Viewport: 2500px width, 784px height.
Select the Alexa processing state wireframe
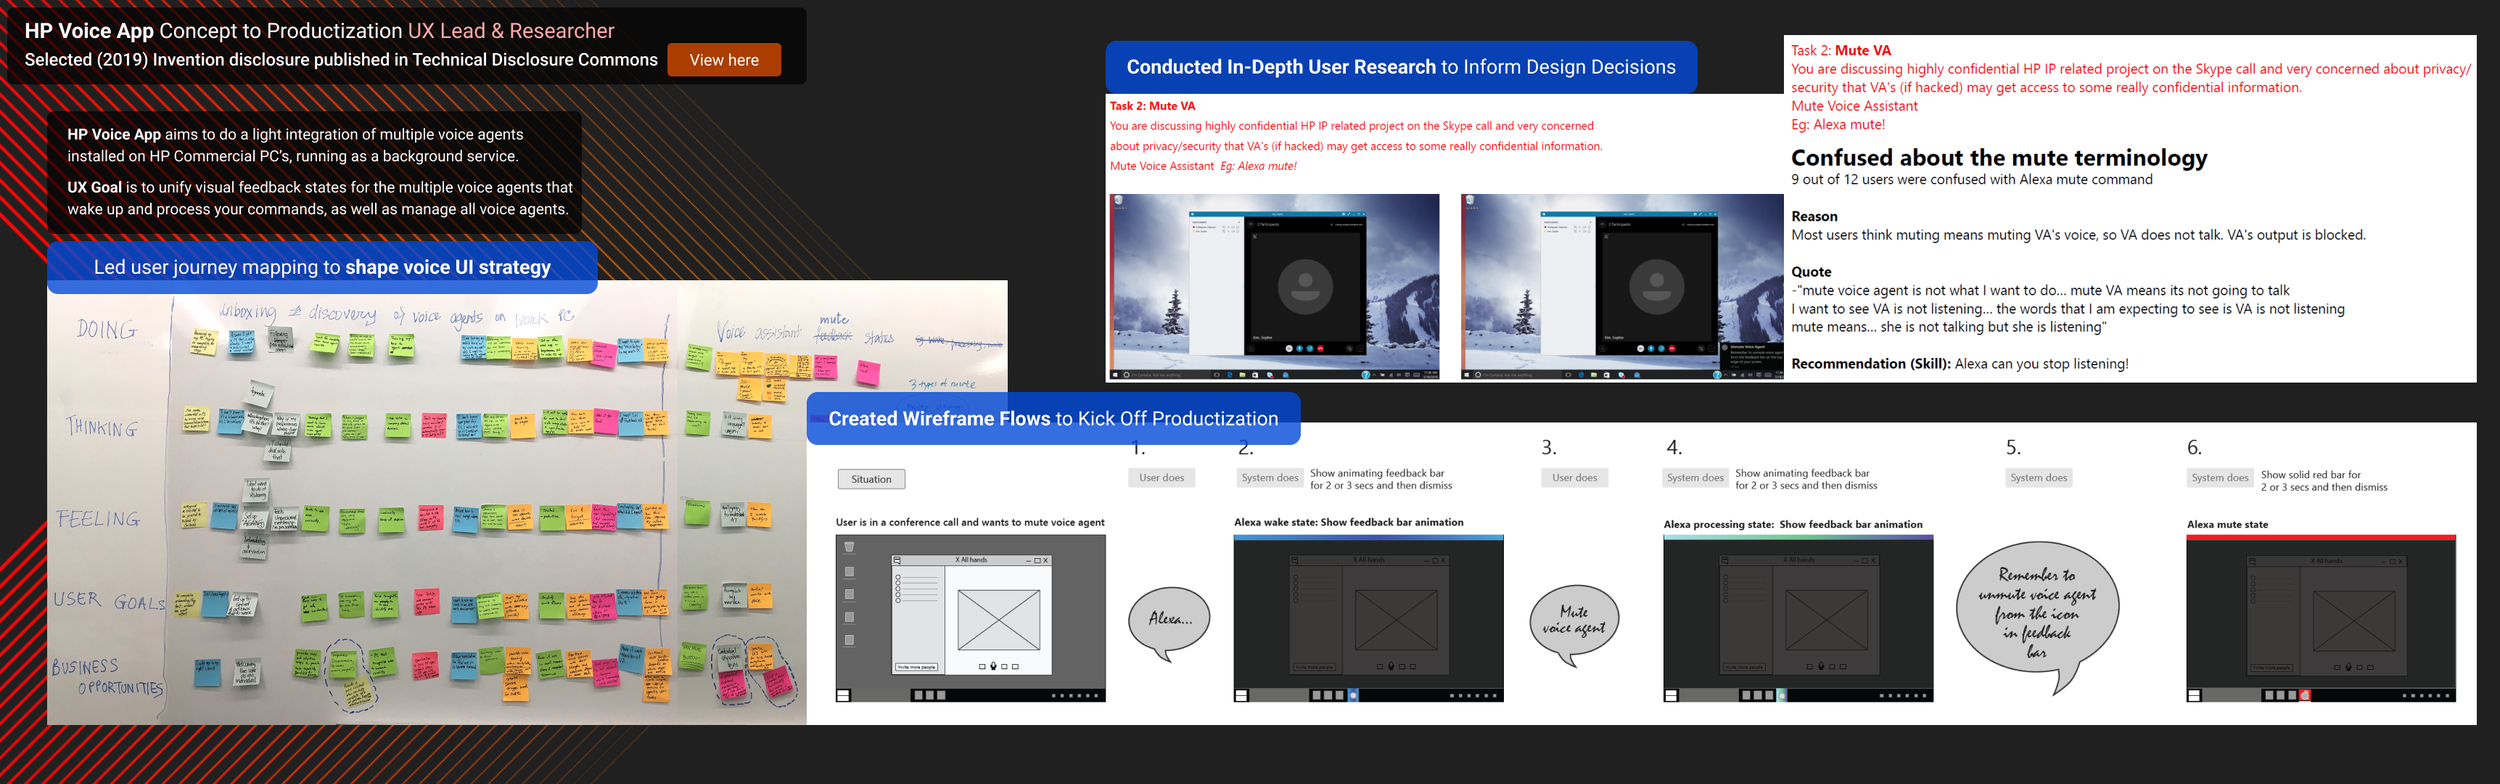pyautogui.click(x=1798, y=618)
